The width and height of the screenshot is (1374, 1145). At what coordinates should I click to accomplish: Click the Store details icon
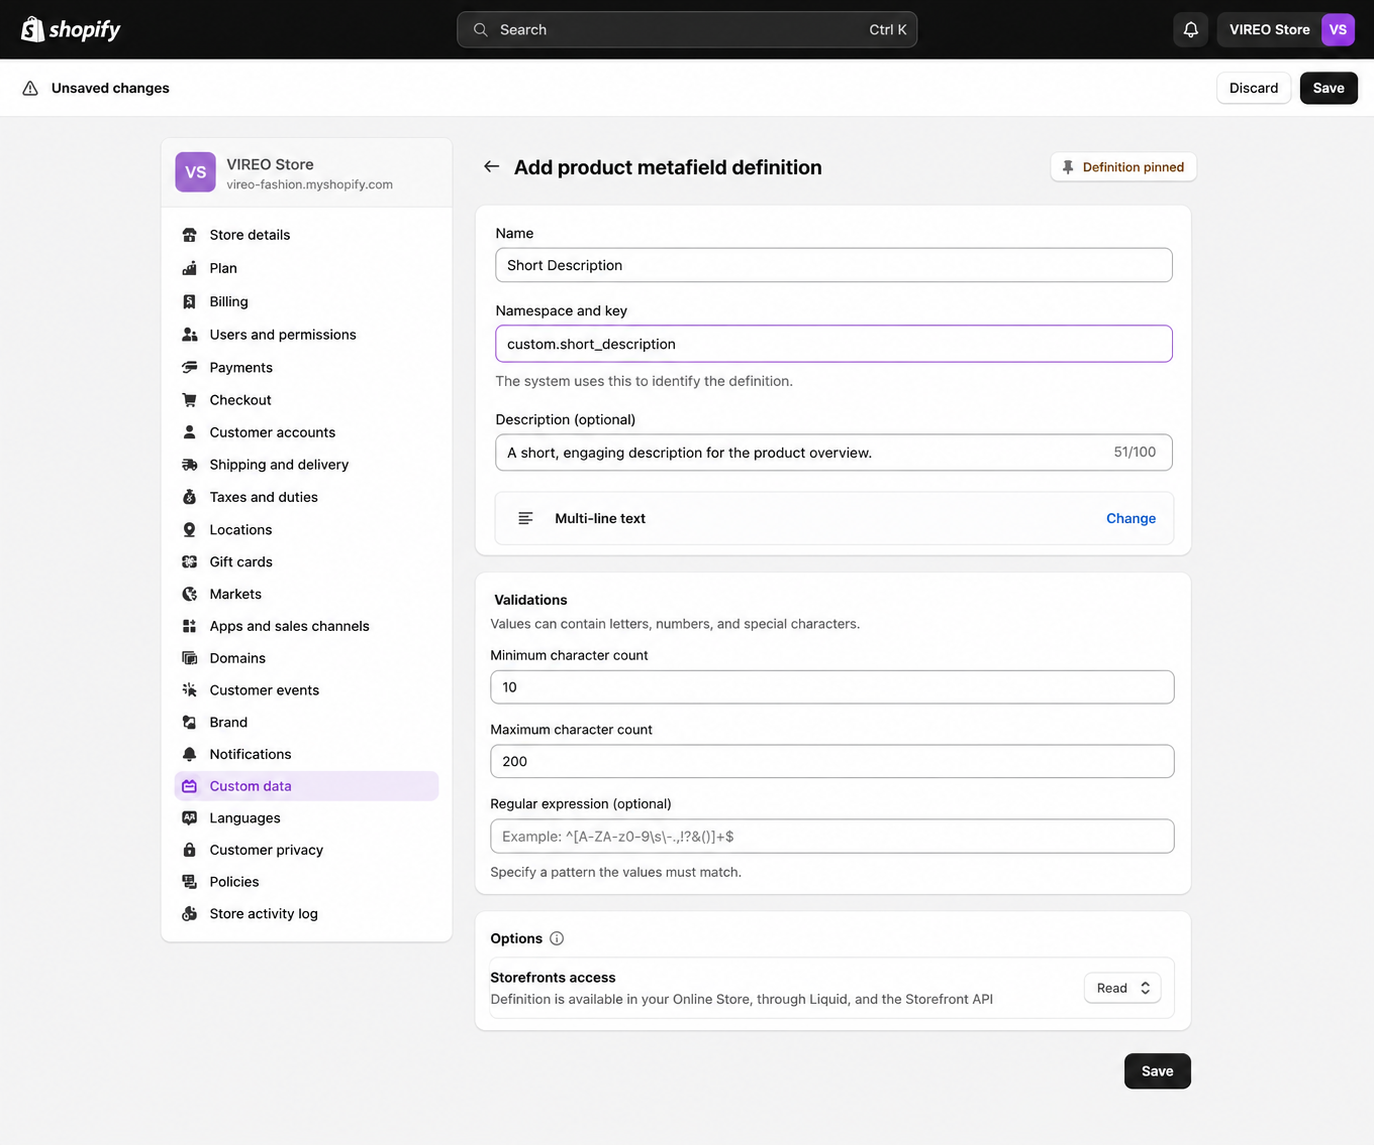coord(189,235)
